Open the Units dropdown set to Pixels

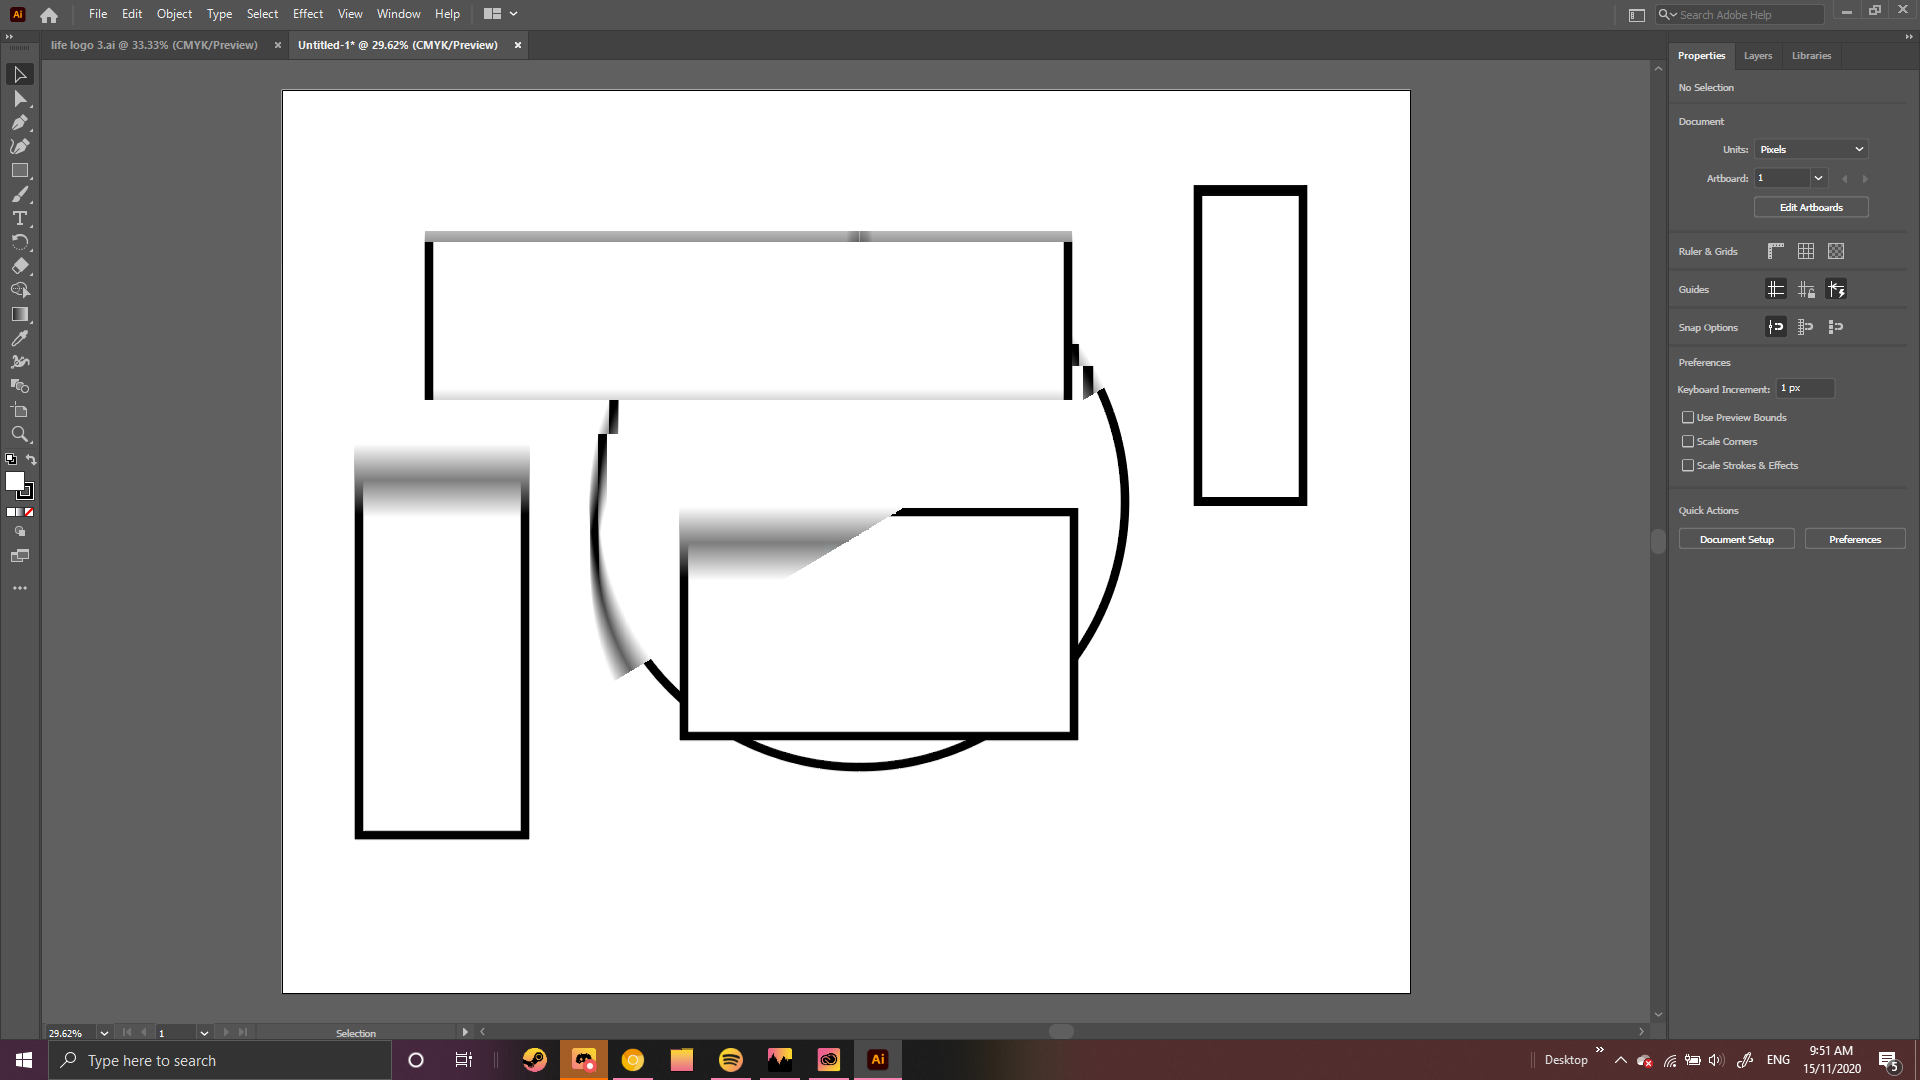(1811, 148)
